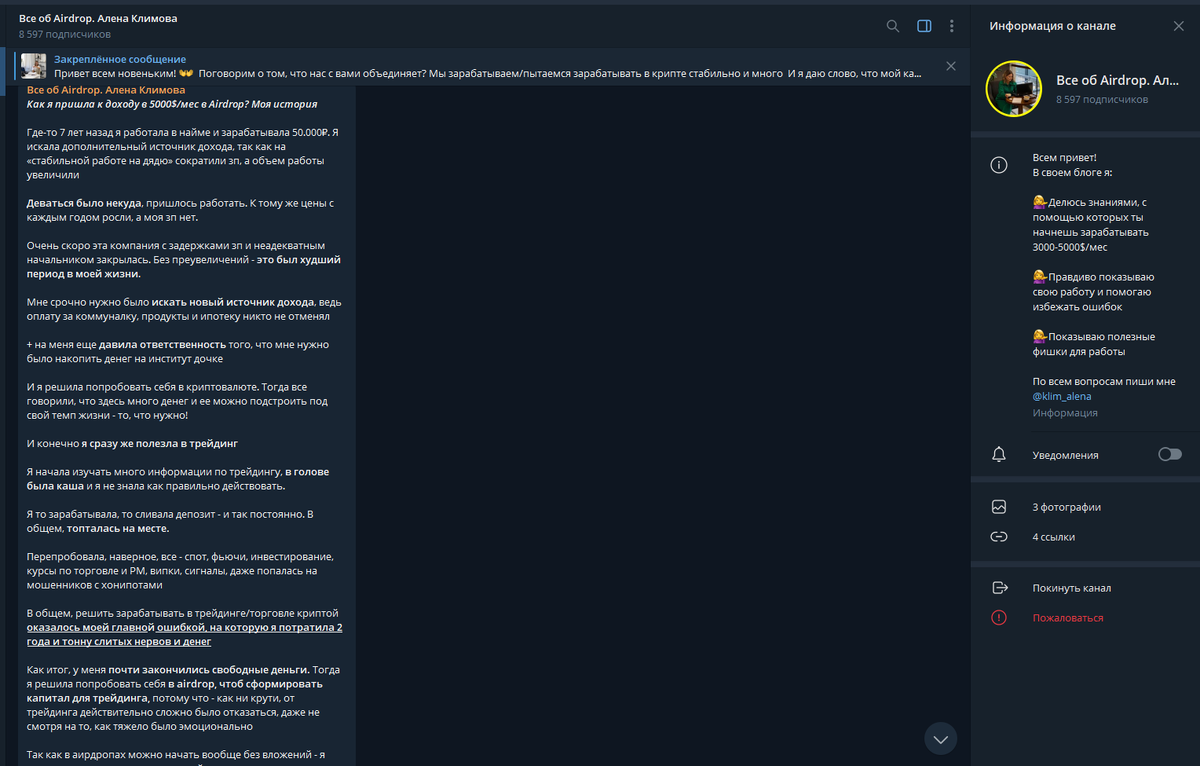Screen dimensions: 1200x766
Task: Click the pinned message thumbnail image
Action: point(33,67)
